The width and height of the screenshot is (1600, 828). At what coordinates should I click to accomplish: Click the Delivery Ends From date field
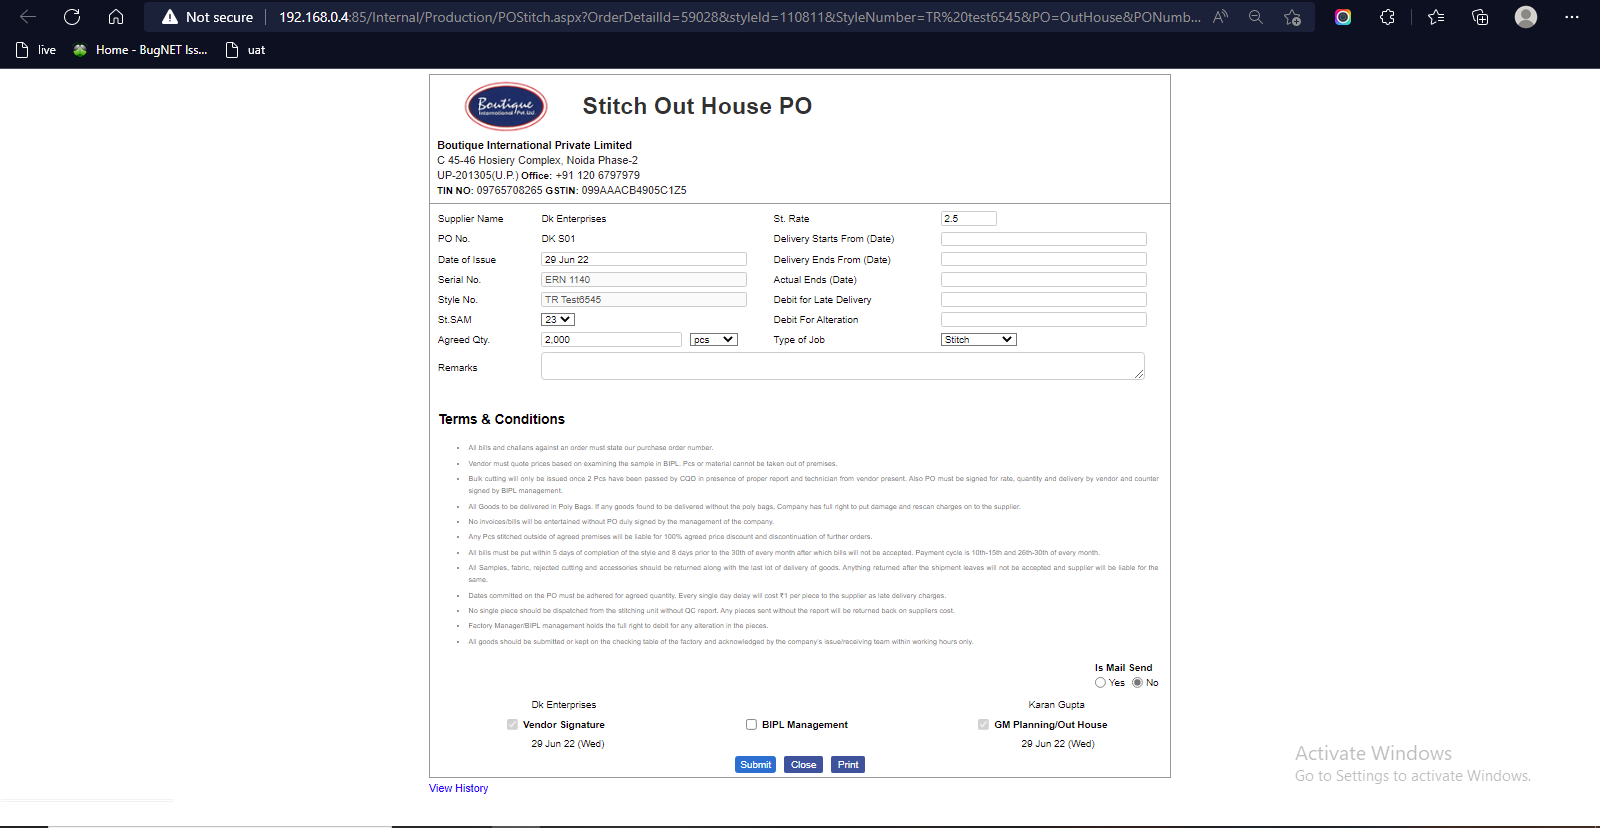tap(1044, 260)
